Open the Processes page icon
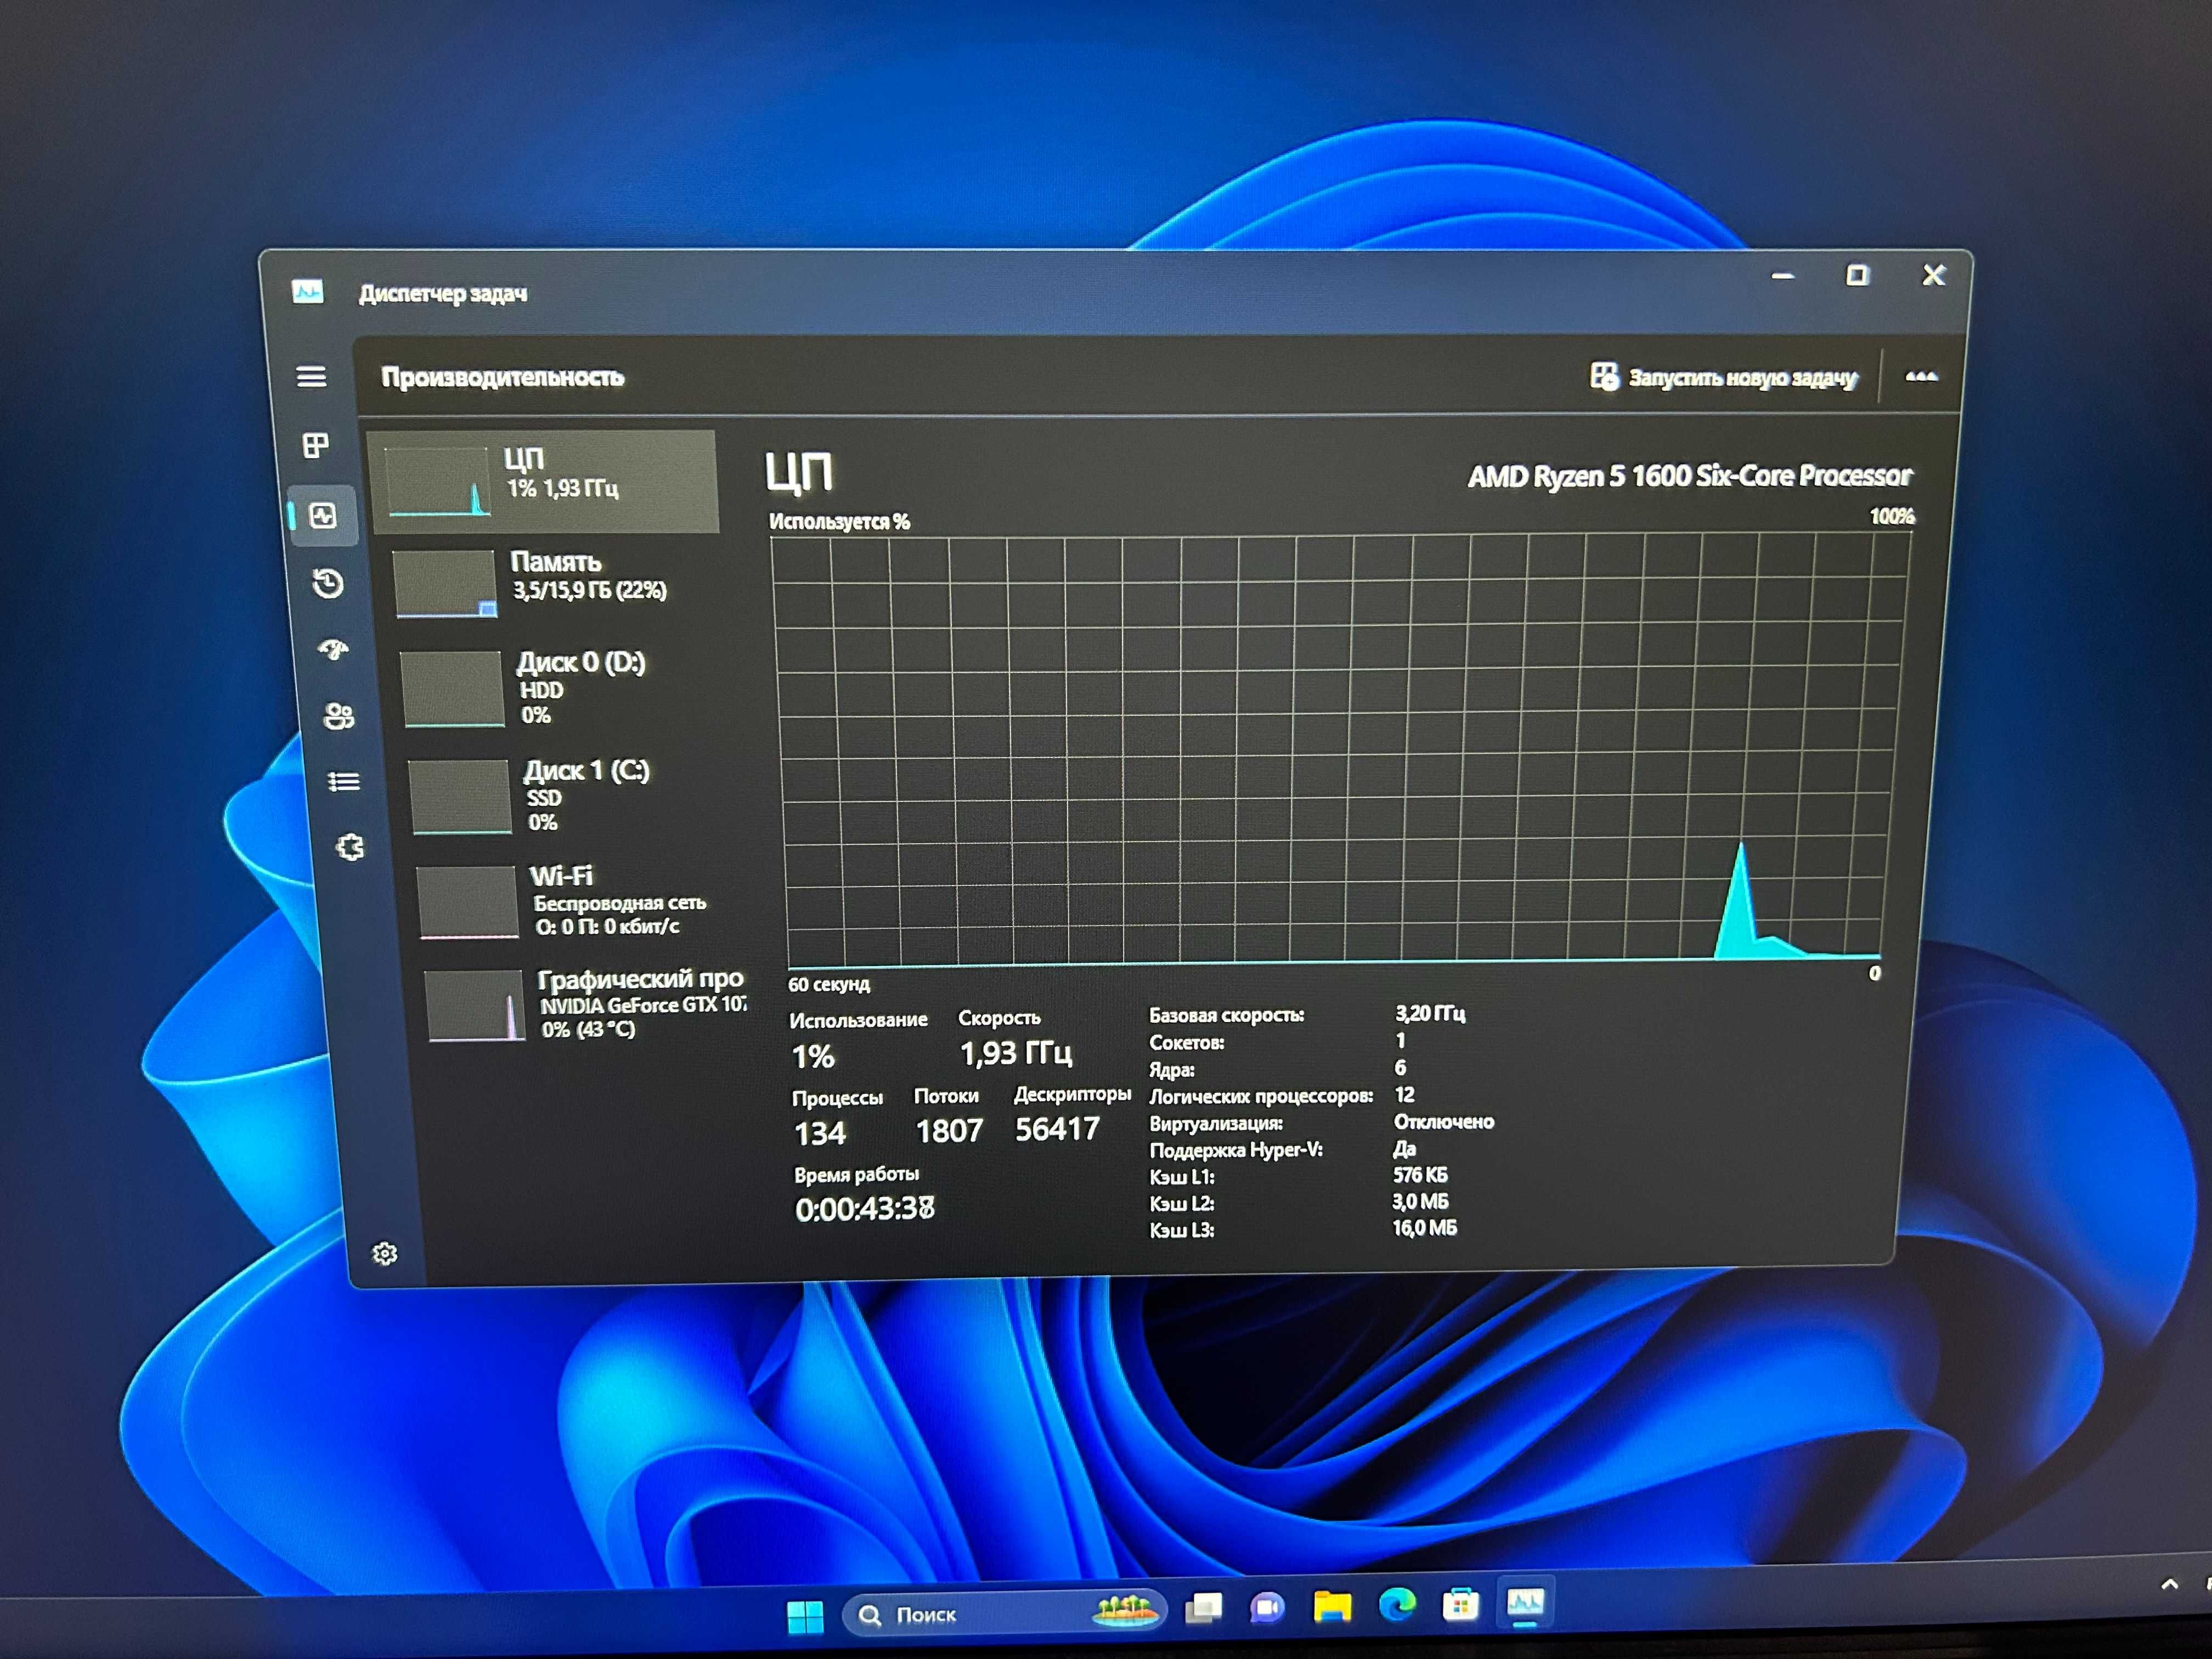The image size is (2212, 1659). pyautogui.click(x=316, y=445)
